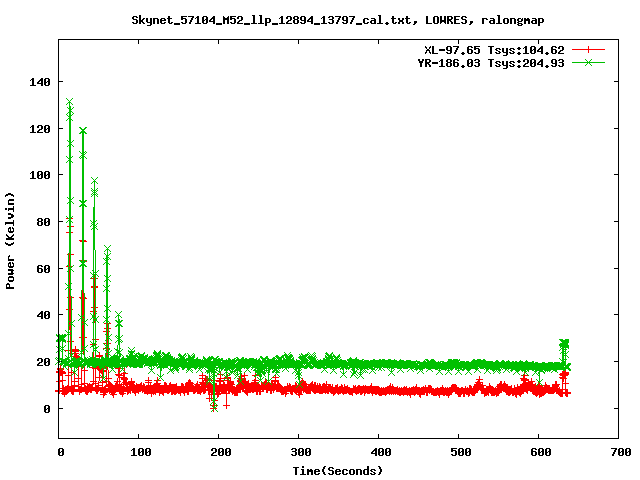Click the 300 x-axis tick label

(301, 452)
